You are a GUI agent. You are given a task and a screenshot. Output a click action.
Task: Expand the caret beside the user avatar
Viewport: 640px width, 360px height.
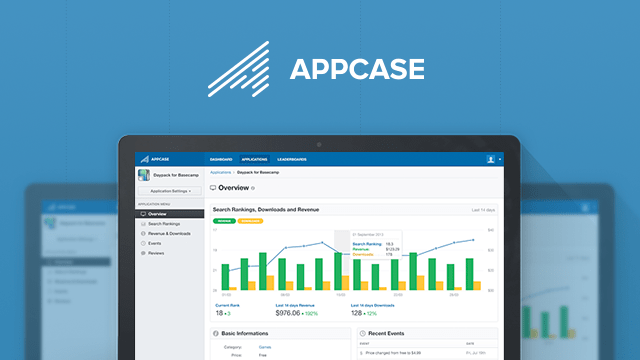[500, 159]
